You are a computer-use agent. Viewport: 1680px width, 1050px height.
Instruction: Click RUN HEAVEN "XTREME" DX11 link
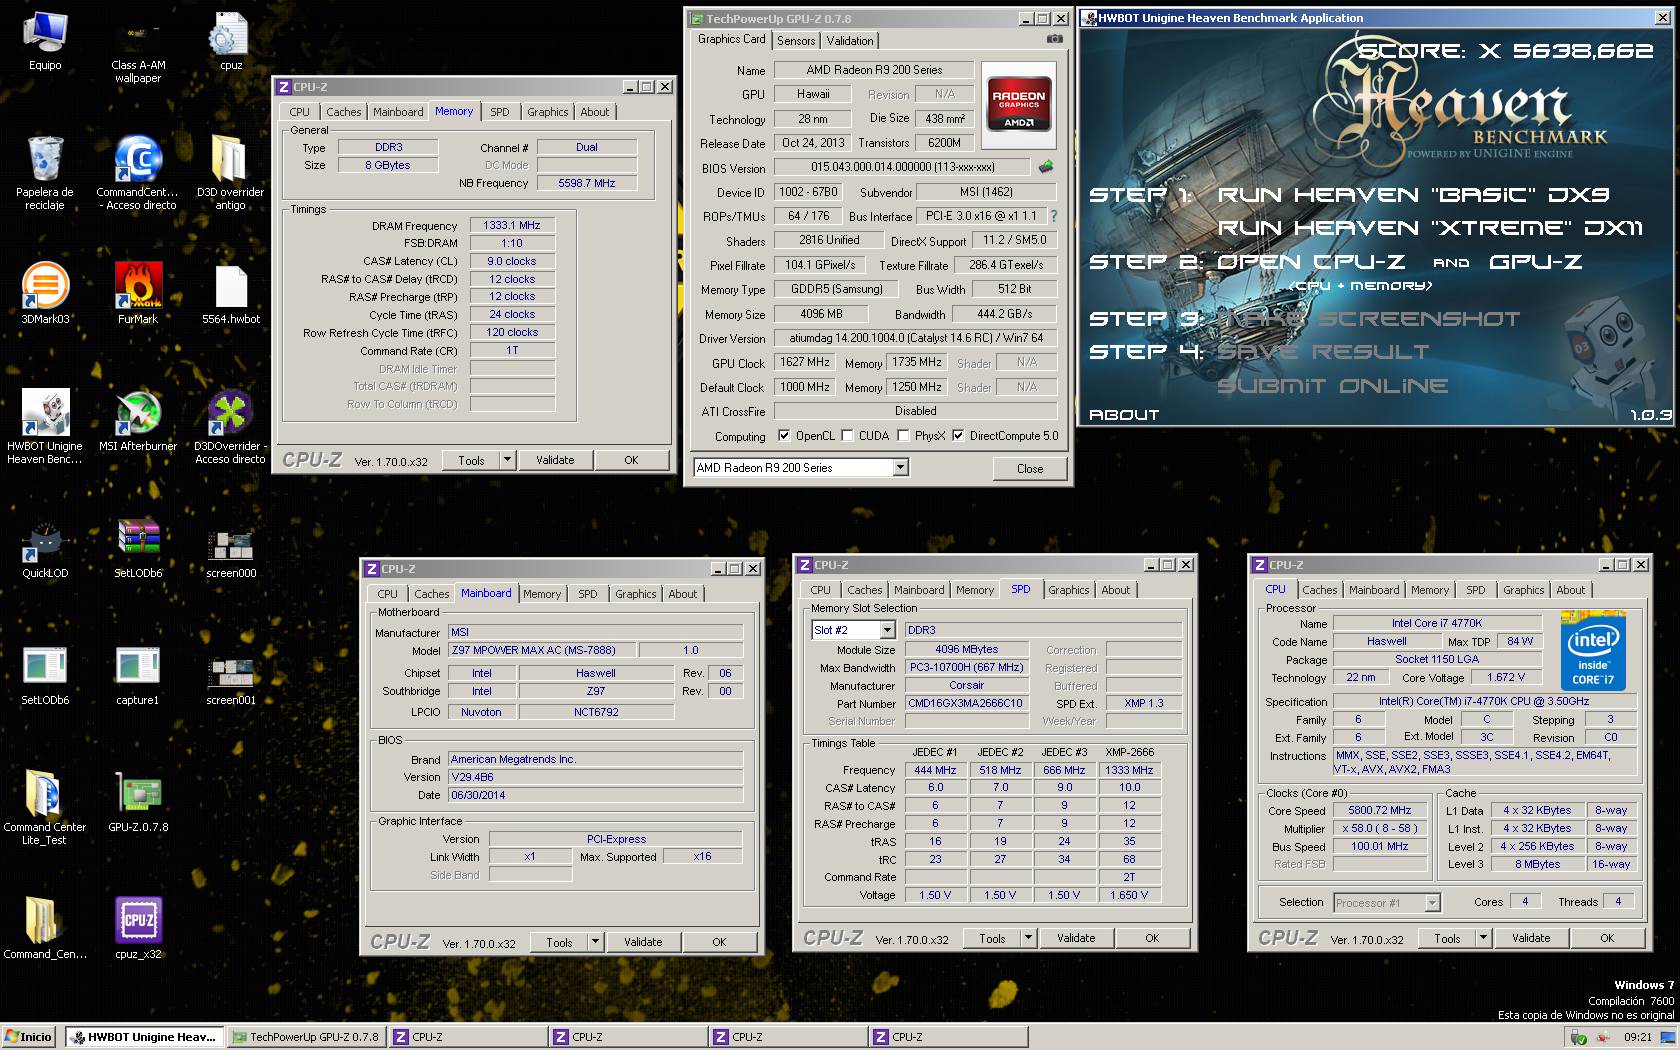(1430, 228)
